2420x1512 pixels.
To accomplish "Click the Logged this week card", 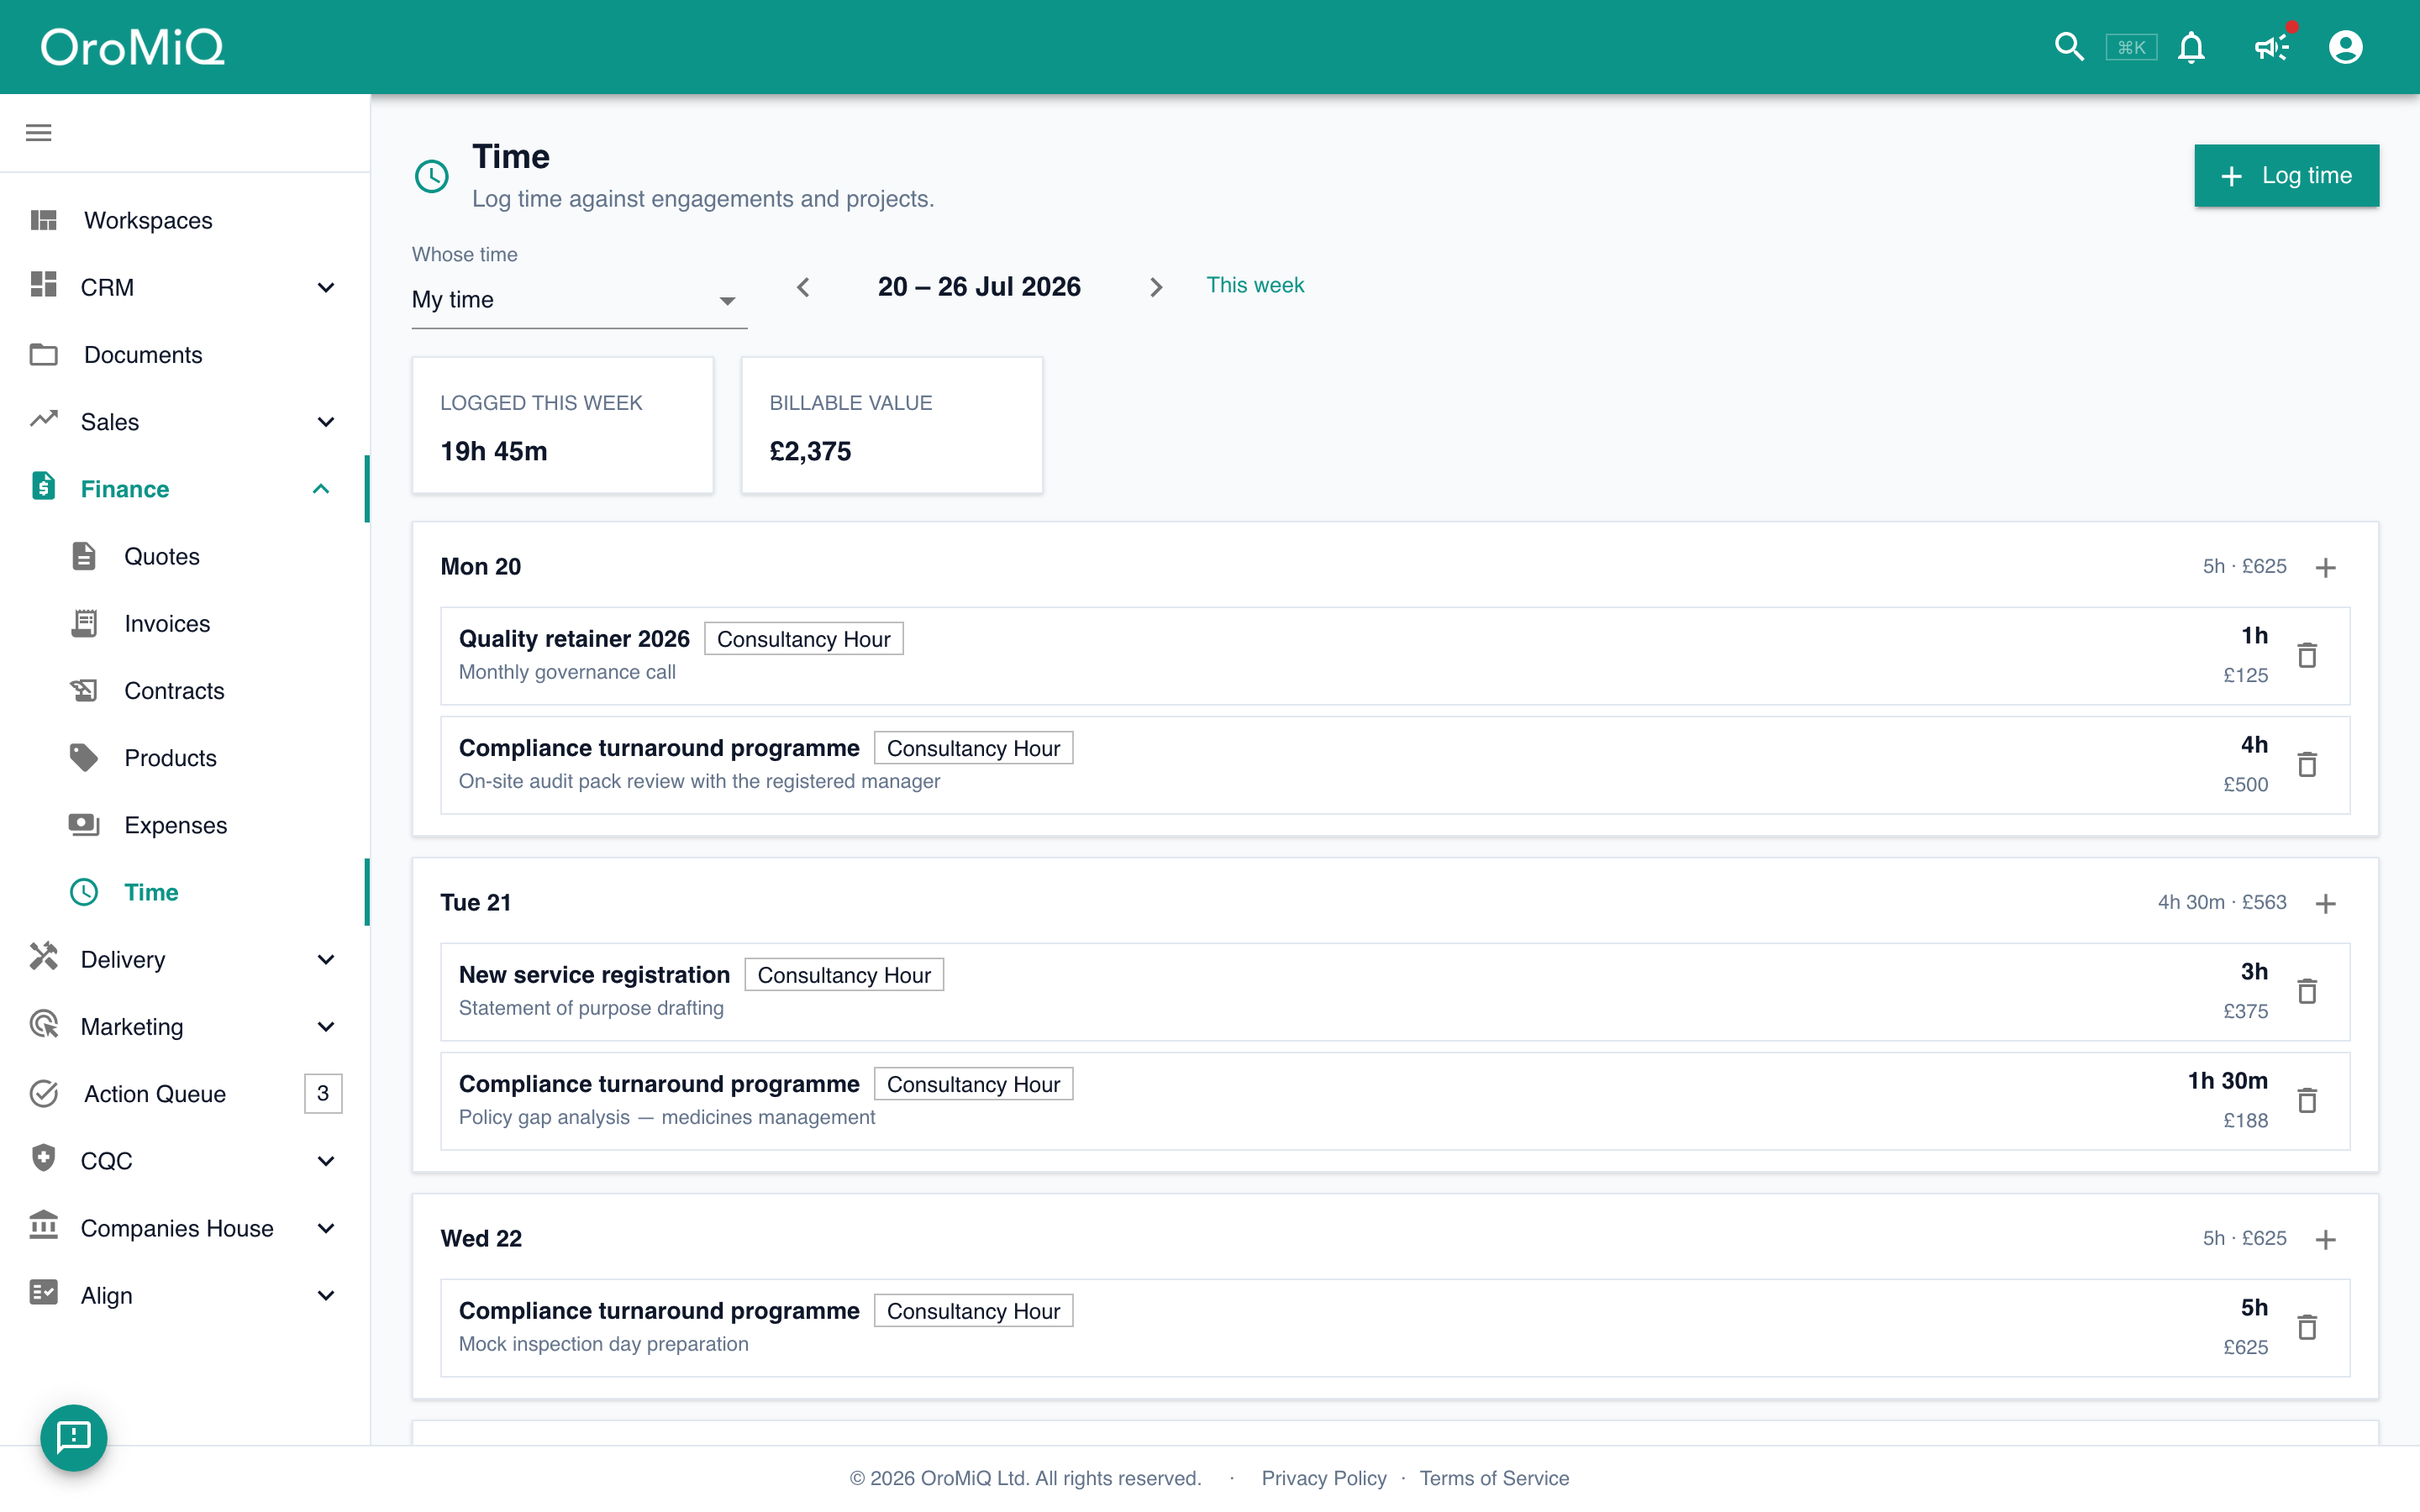I will (x=563, y=425).
